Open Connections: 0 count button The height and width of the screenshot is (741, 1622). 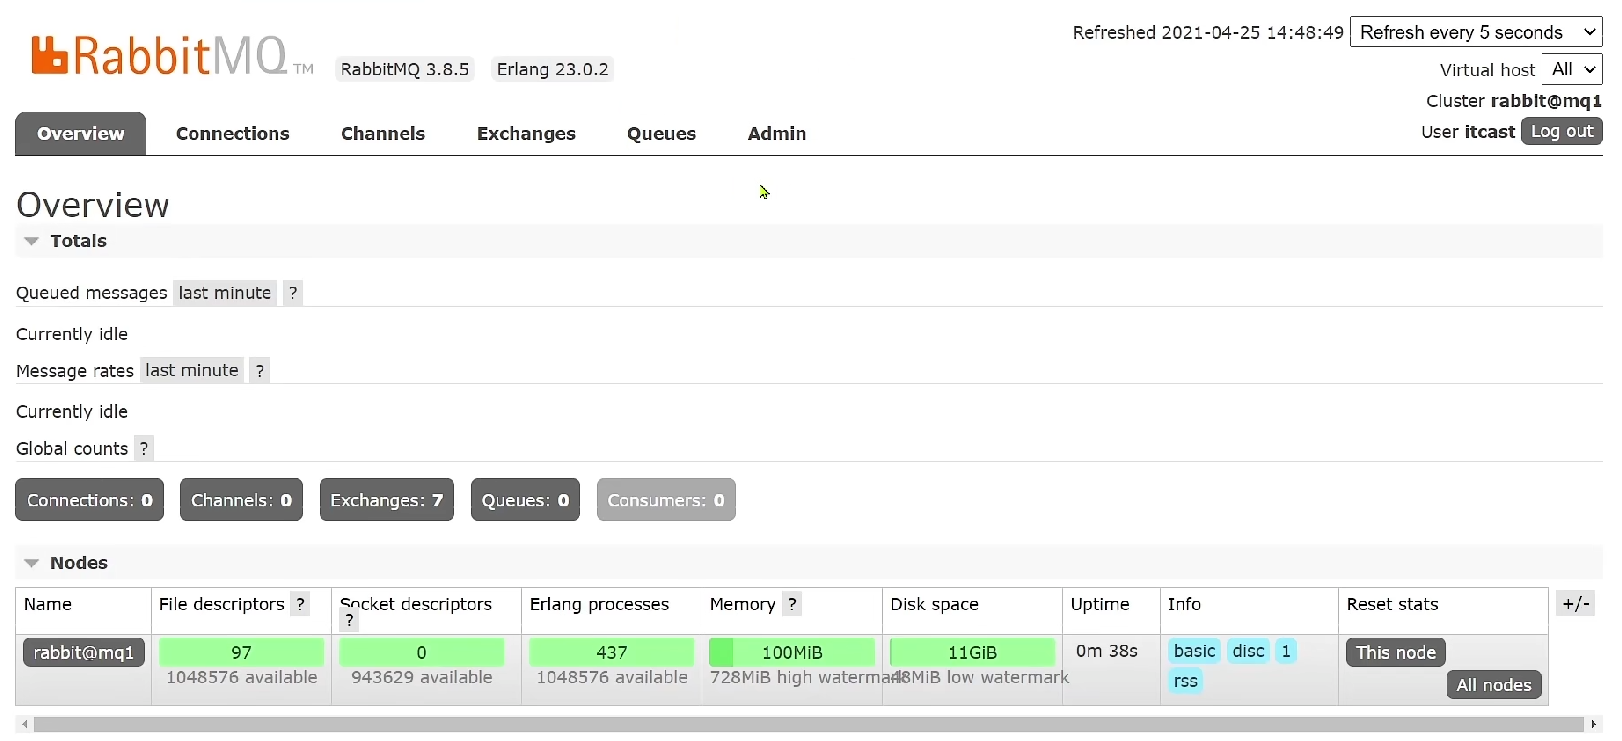(90, 500)
